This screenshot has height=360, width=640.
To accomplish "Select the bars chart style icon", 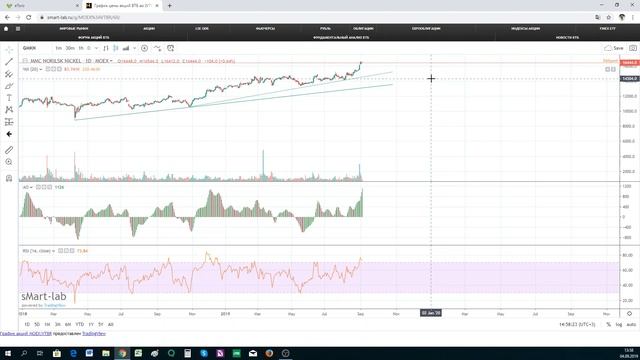I will pos(106,48).
